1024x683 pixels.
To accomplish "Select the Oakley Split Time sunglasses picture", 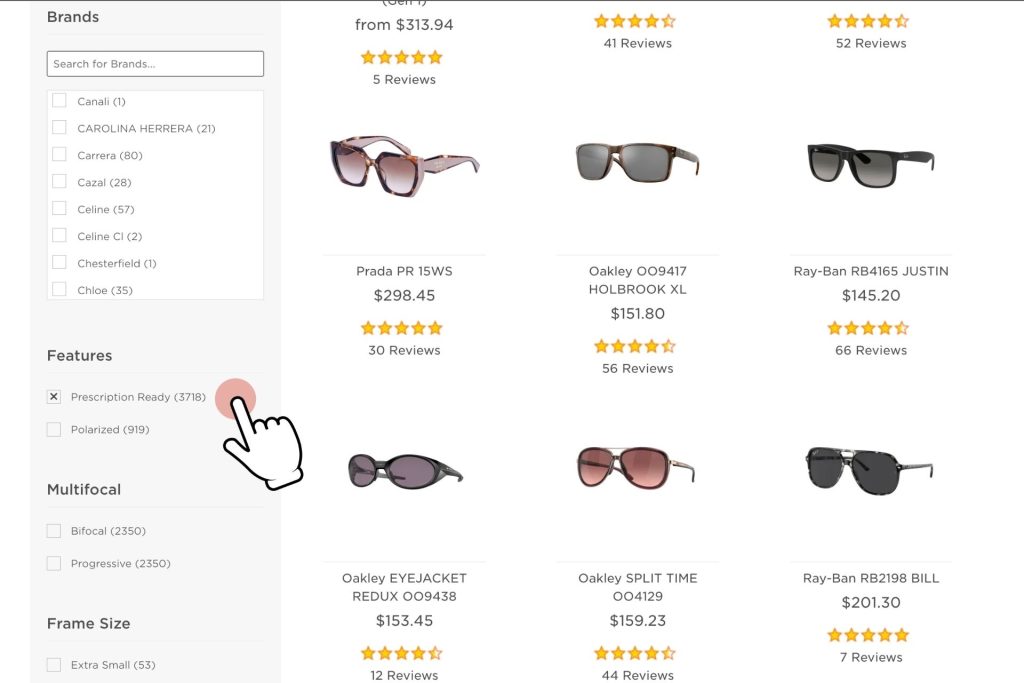I will tap(637, 467).
